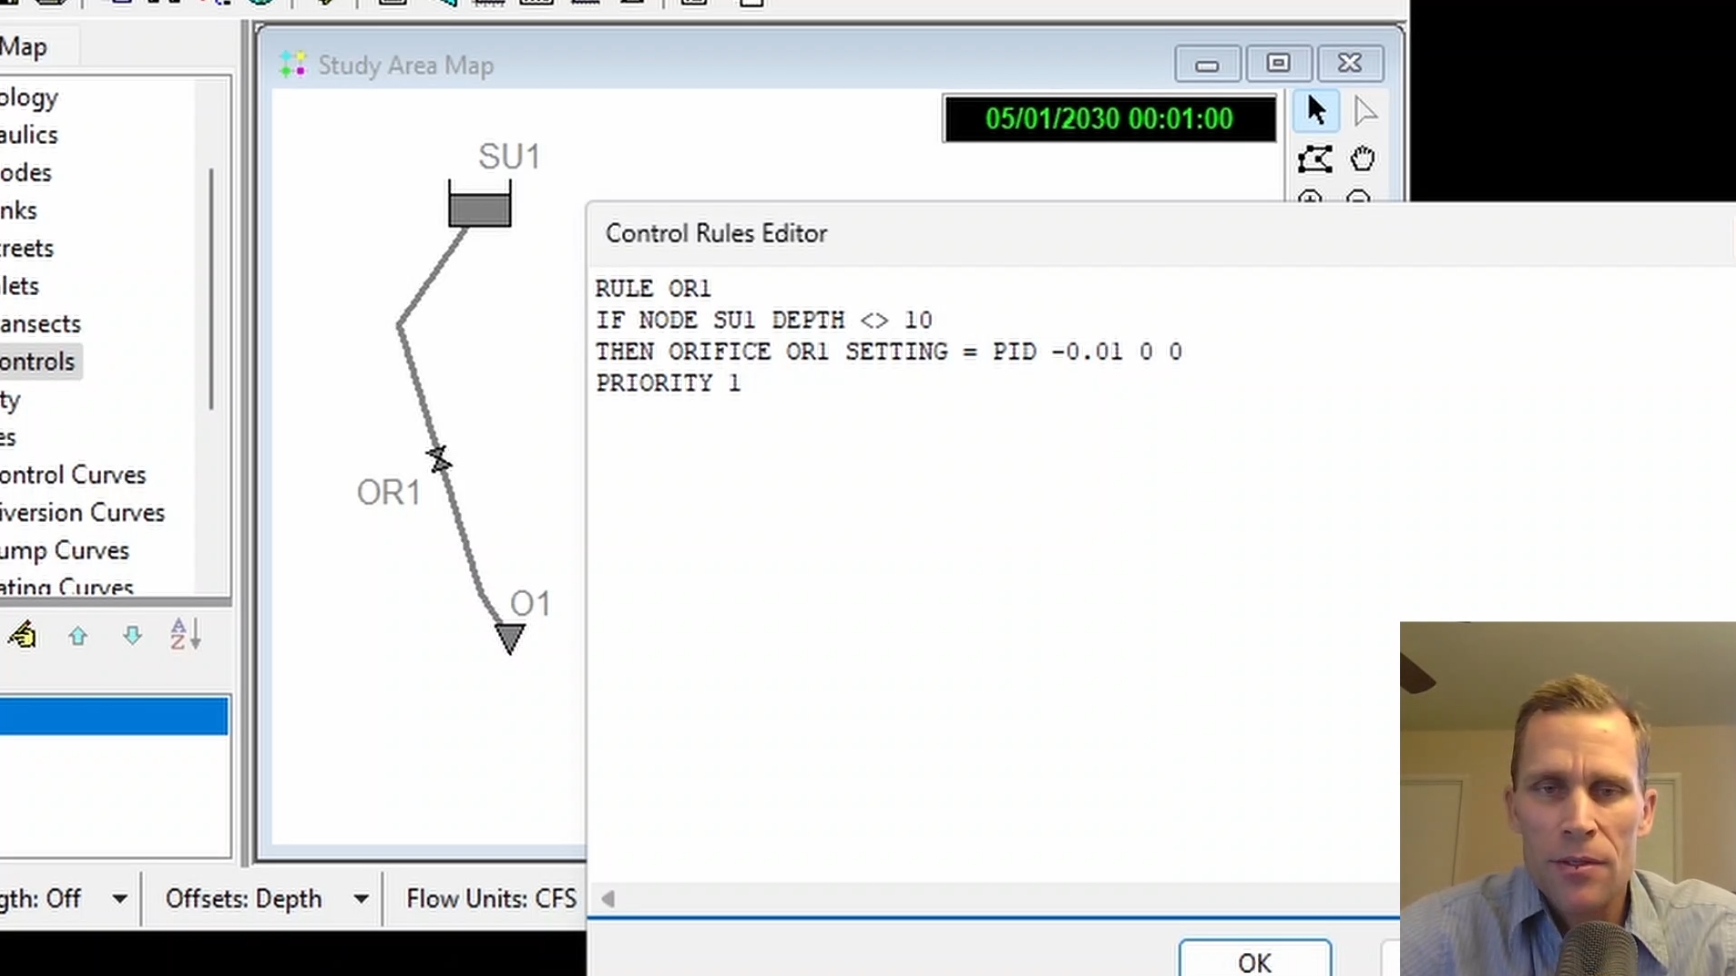Viewport: 1736px width, 976px height.
Task: Select Control Curves in the tree
Action: click(x=73, y=475)
